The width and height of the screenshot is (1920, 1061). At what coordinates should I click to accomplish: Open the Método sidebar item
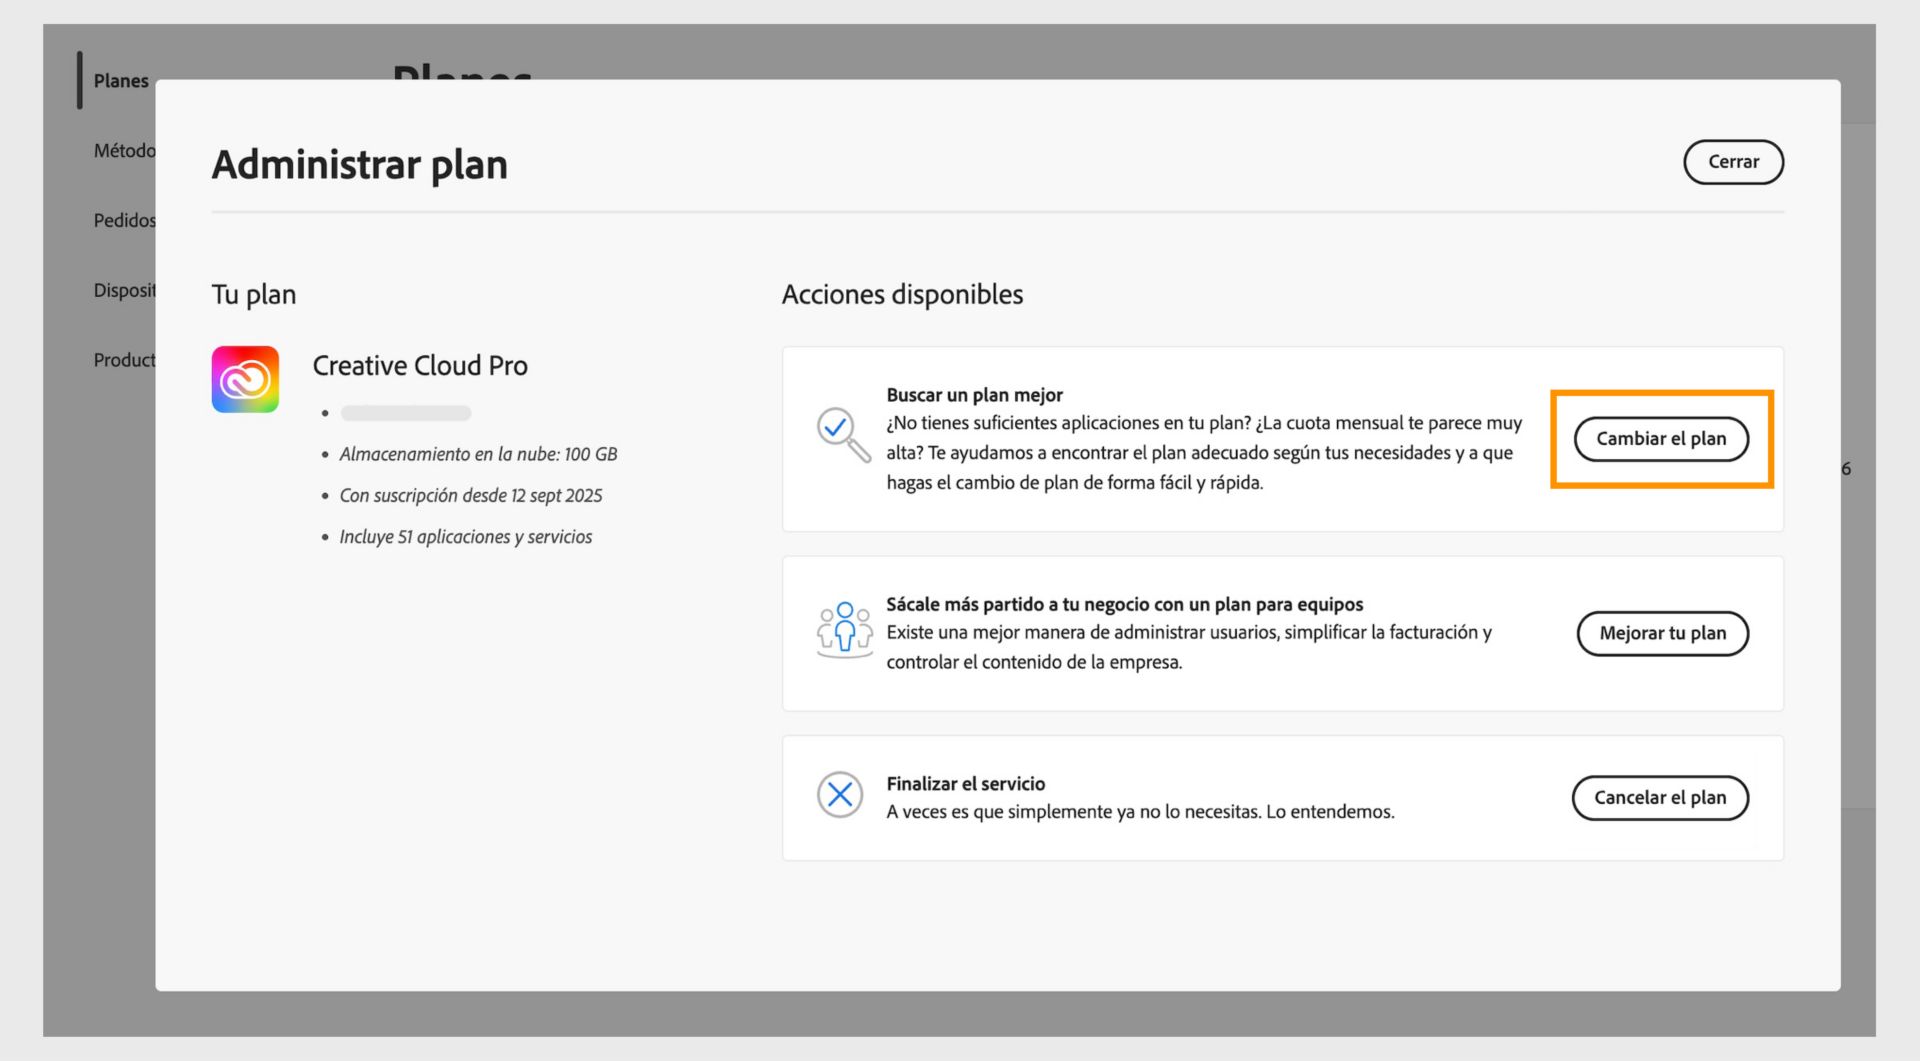(x=124, y=151)
